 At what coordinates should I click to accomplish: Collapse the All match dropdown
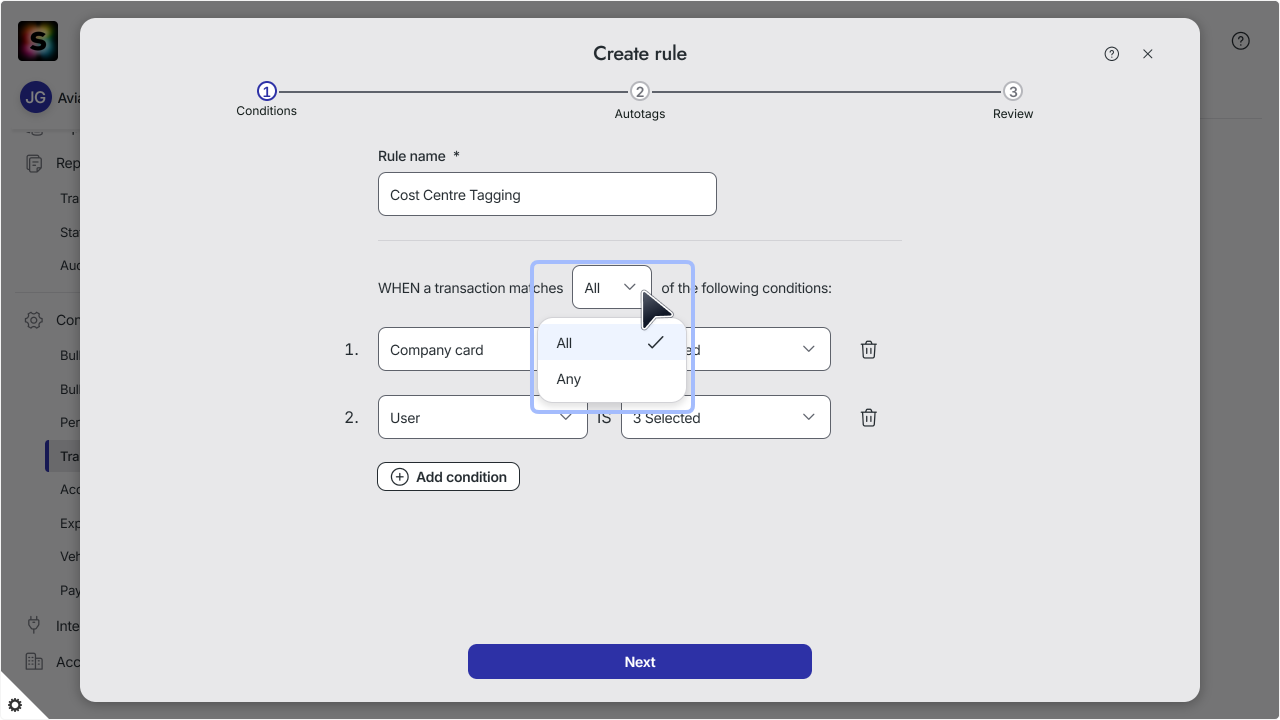tap(612, 288)
